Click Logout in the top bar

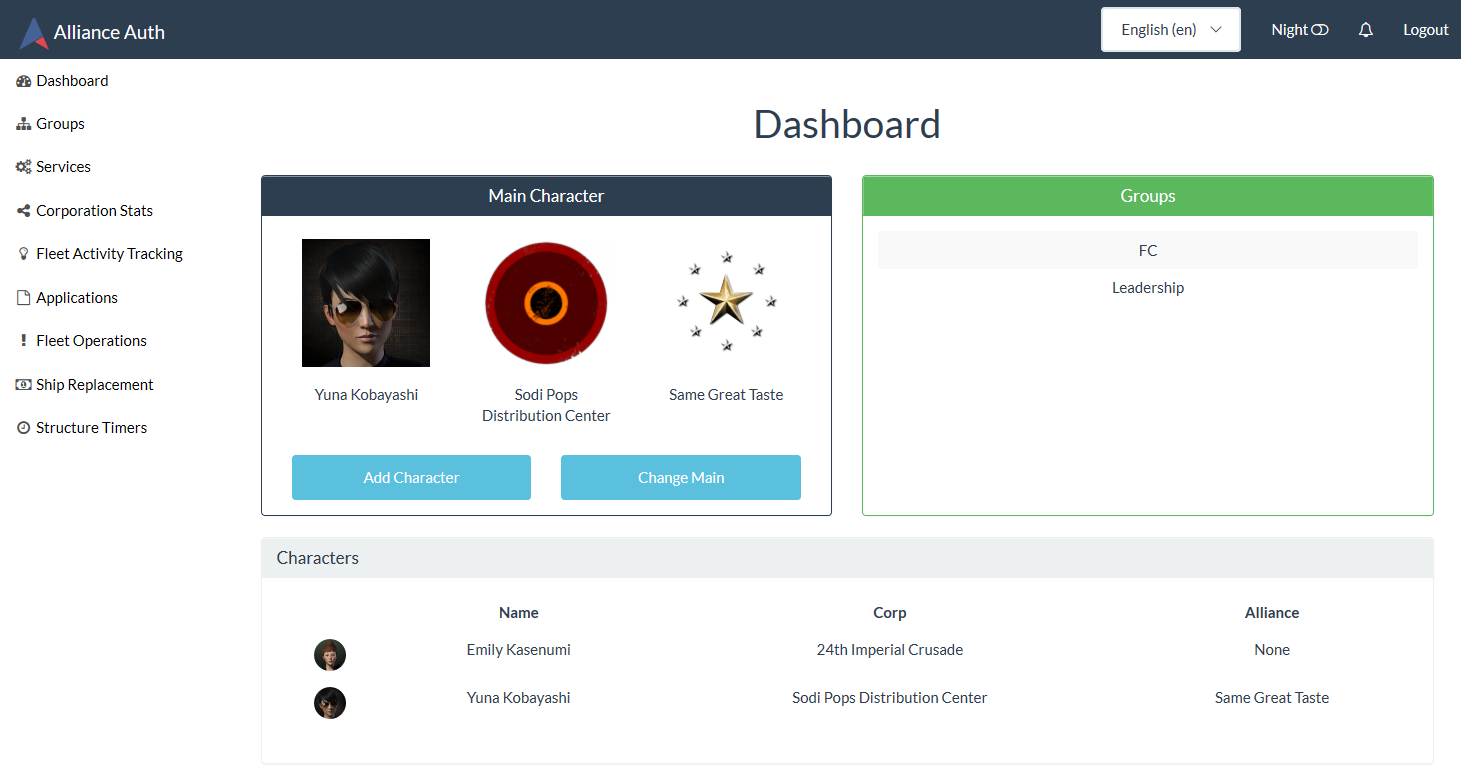pyautogui.click(x=1425, y=29)
